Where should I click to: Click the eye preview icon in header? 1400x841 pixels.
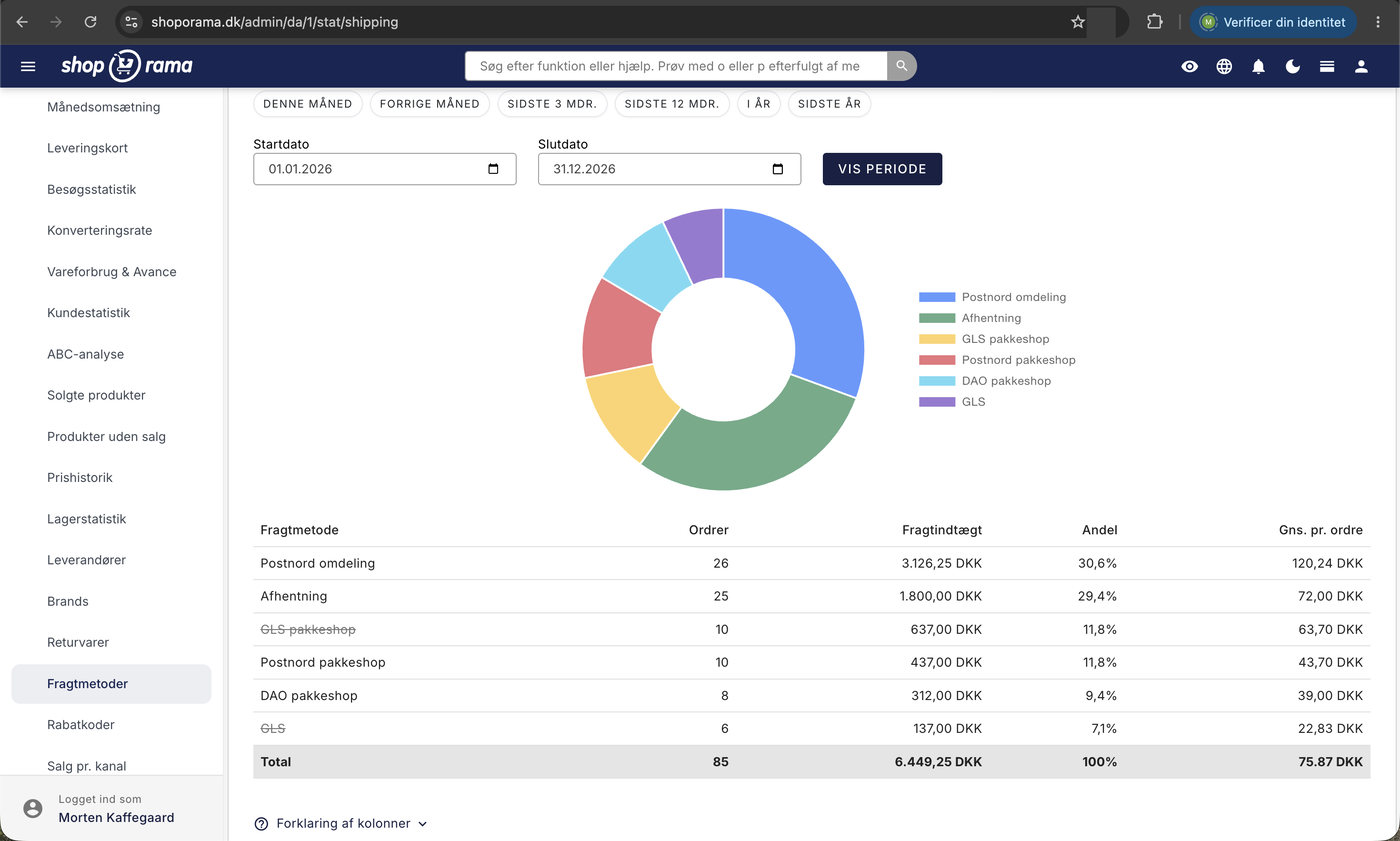pyautogui.click(x=1189, y=66)
